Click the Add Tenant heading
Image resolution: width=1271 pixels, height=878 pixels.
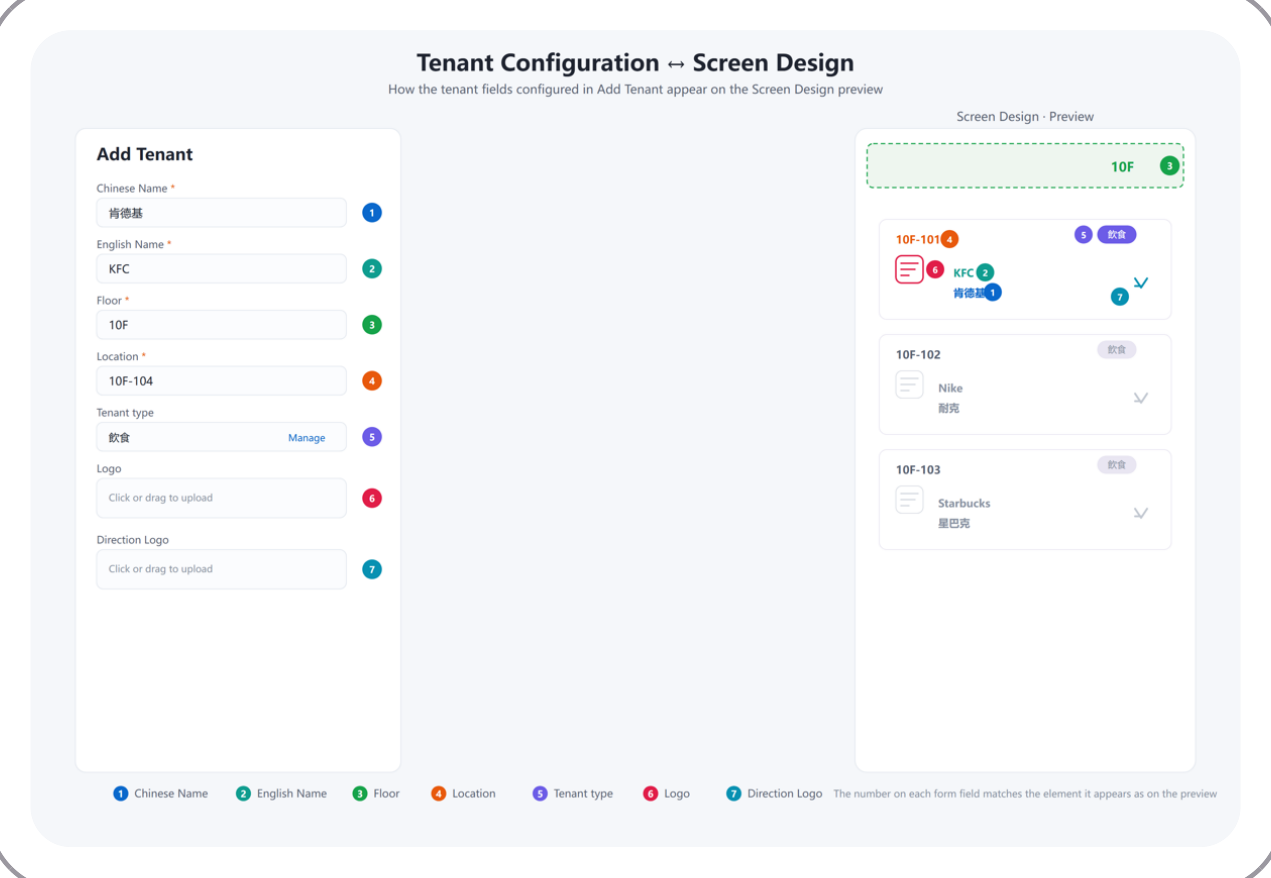pos(145,154)
